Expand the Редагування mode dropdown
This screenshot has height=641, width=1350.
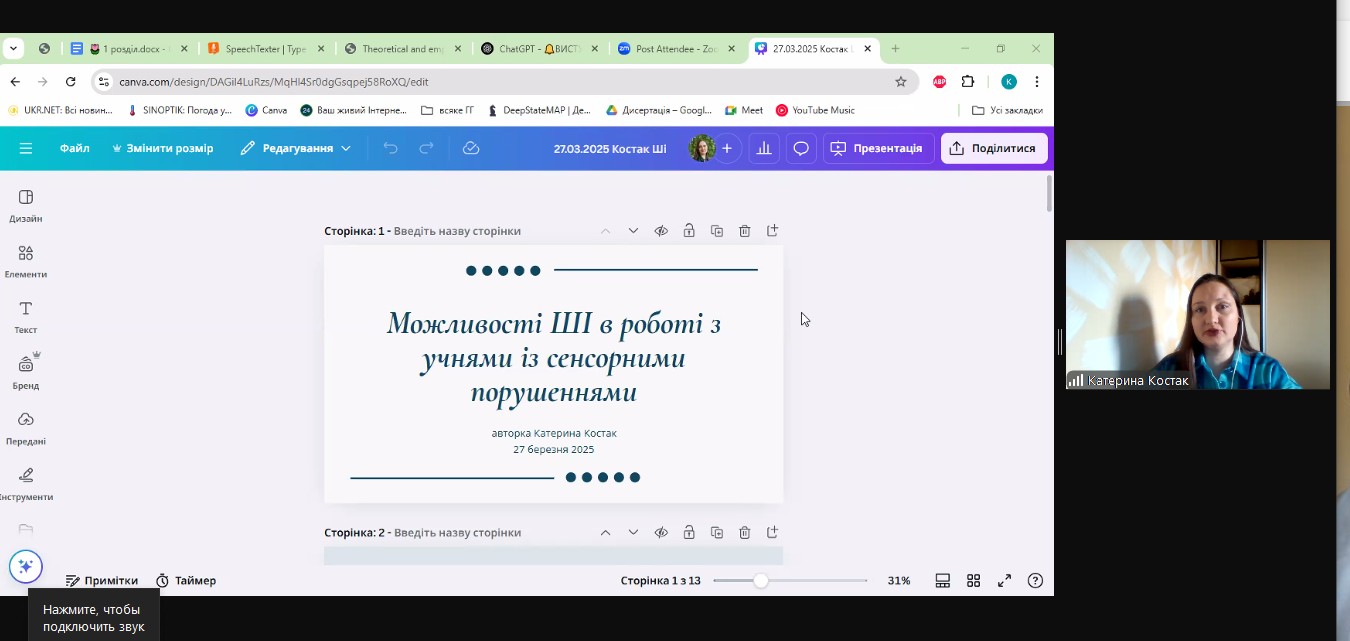tap(296, 148)
